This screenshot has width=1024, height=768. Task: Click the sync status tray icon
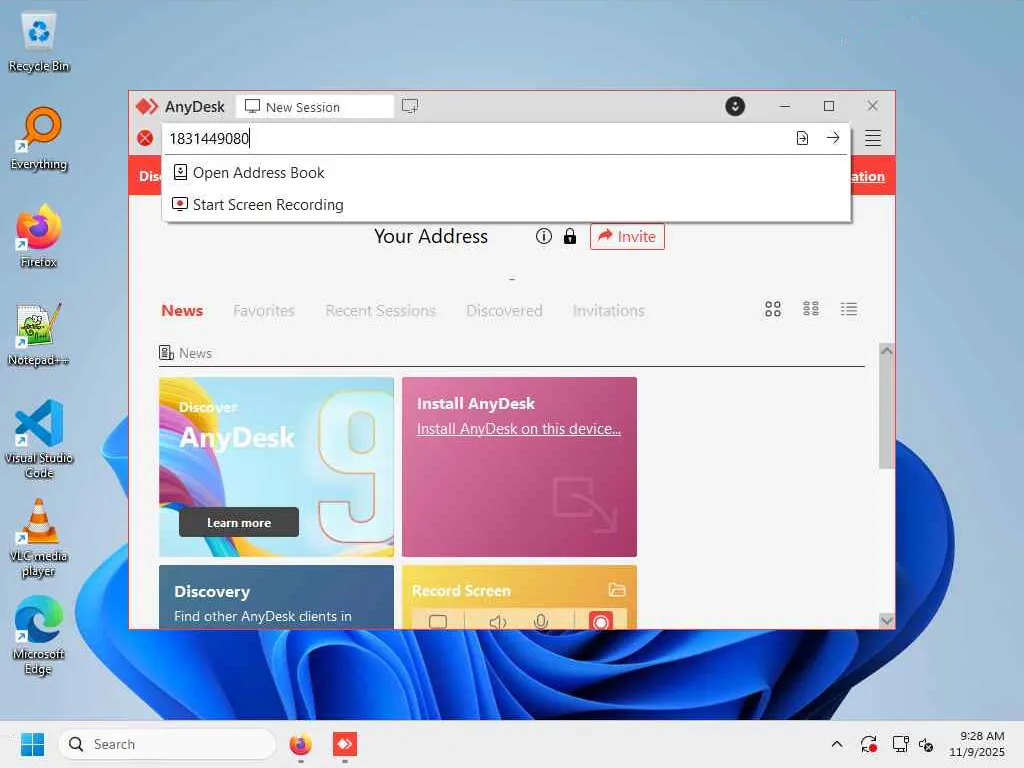[x=869, y=744]
